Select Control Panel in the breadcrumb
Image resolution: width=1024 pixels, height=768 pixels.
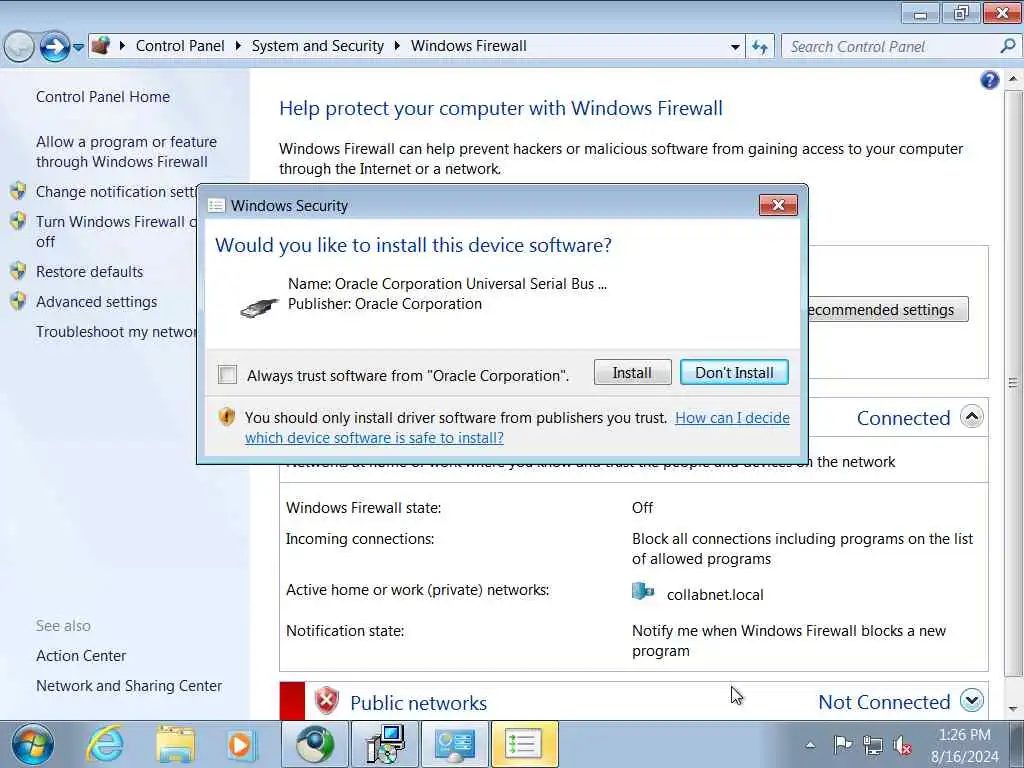180,46
